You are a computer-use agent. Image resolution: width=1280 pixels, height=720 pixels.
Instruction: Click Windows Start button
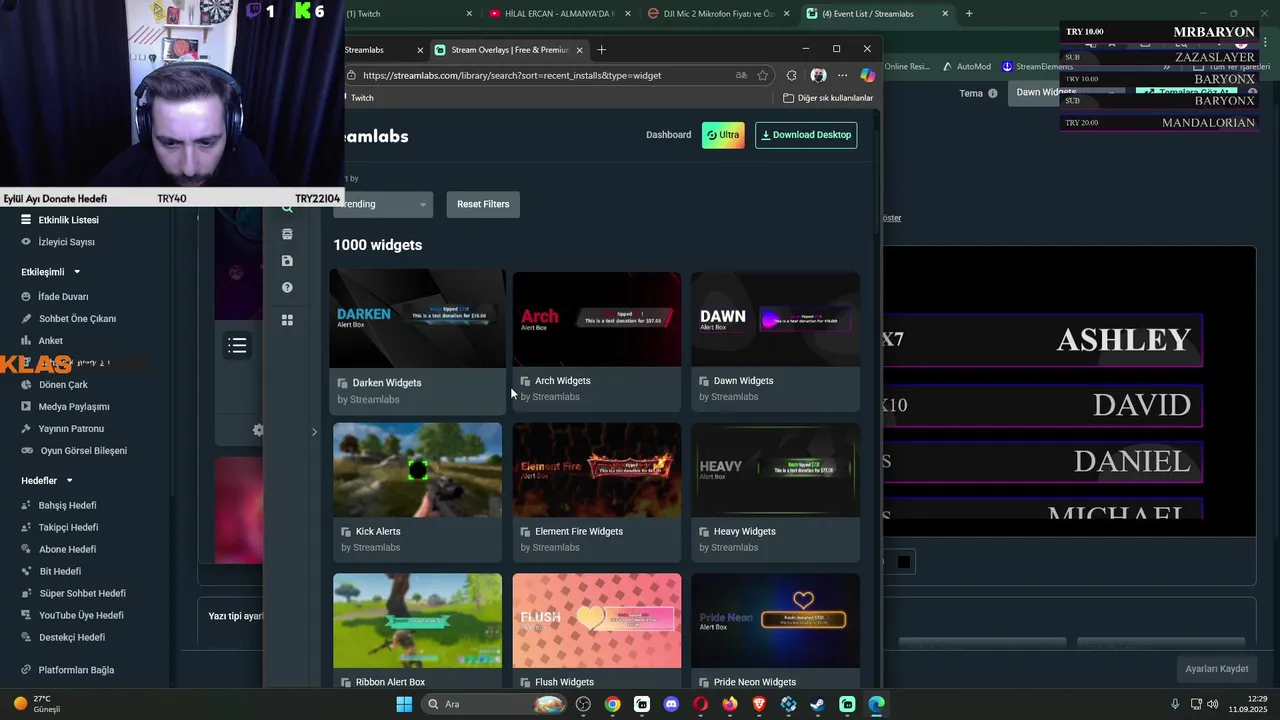pyautogui.click(x=404, y=704)
